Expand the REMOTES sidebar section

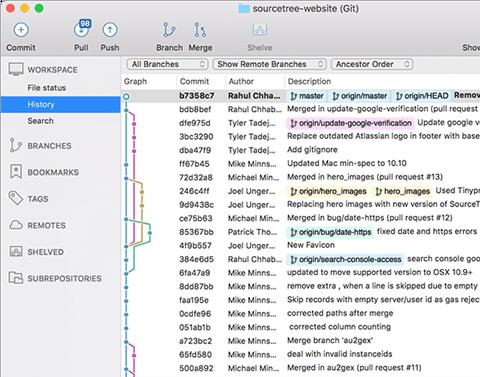coord(46,225)
